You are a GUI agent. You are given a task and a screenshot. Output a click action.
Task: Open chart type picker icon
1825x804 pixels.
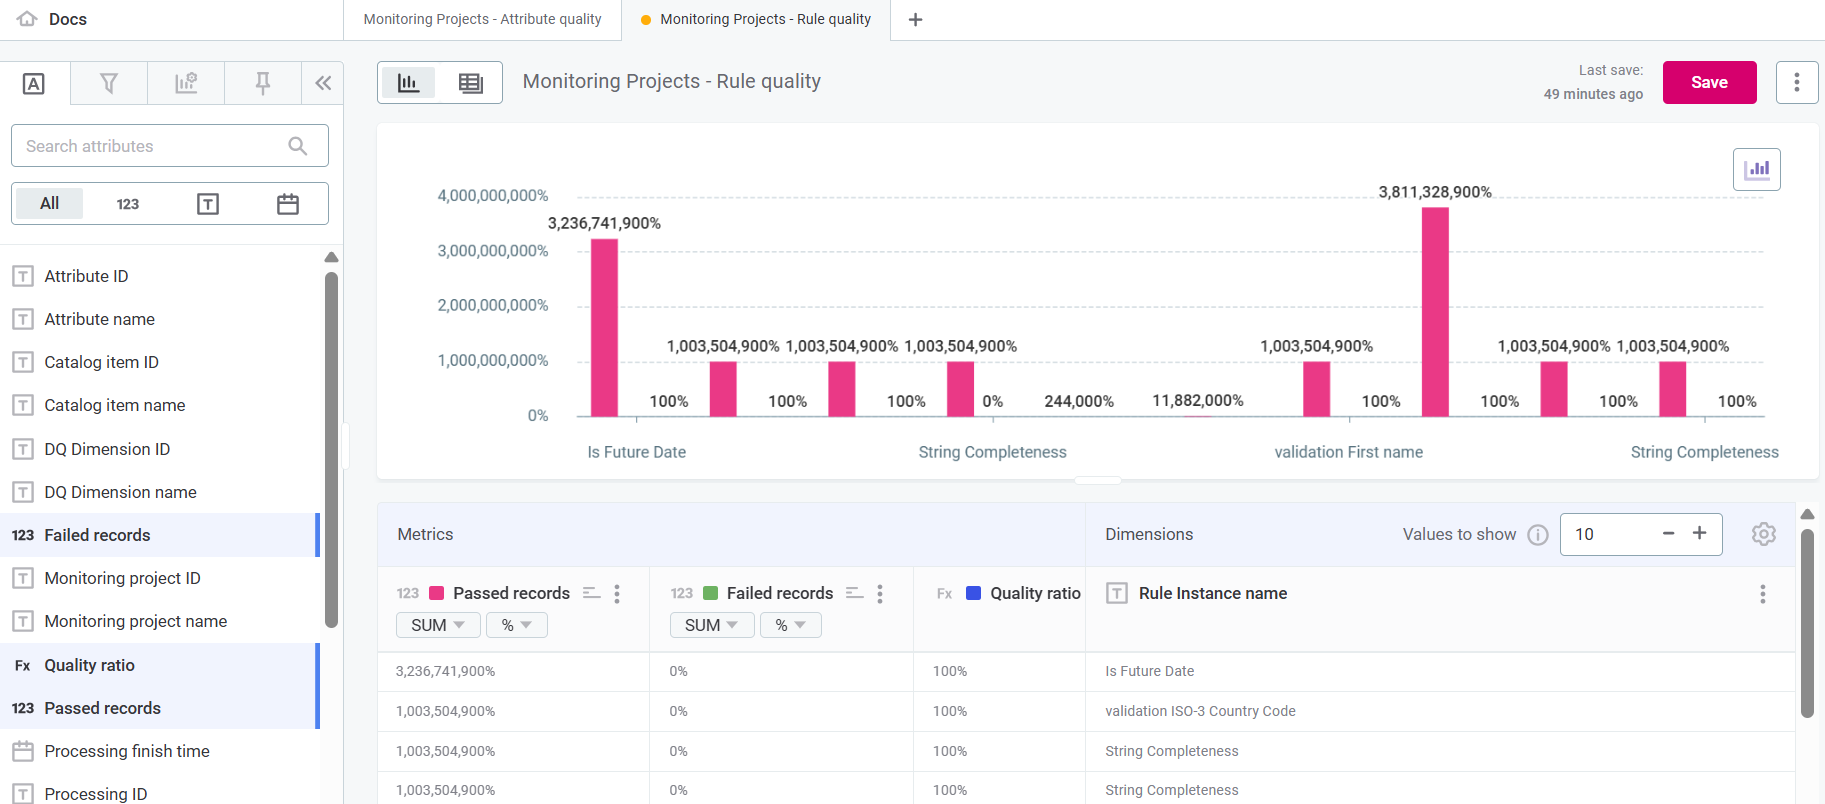click(1756, 170)
